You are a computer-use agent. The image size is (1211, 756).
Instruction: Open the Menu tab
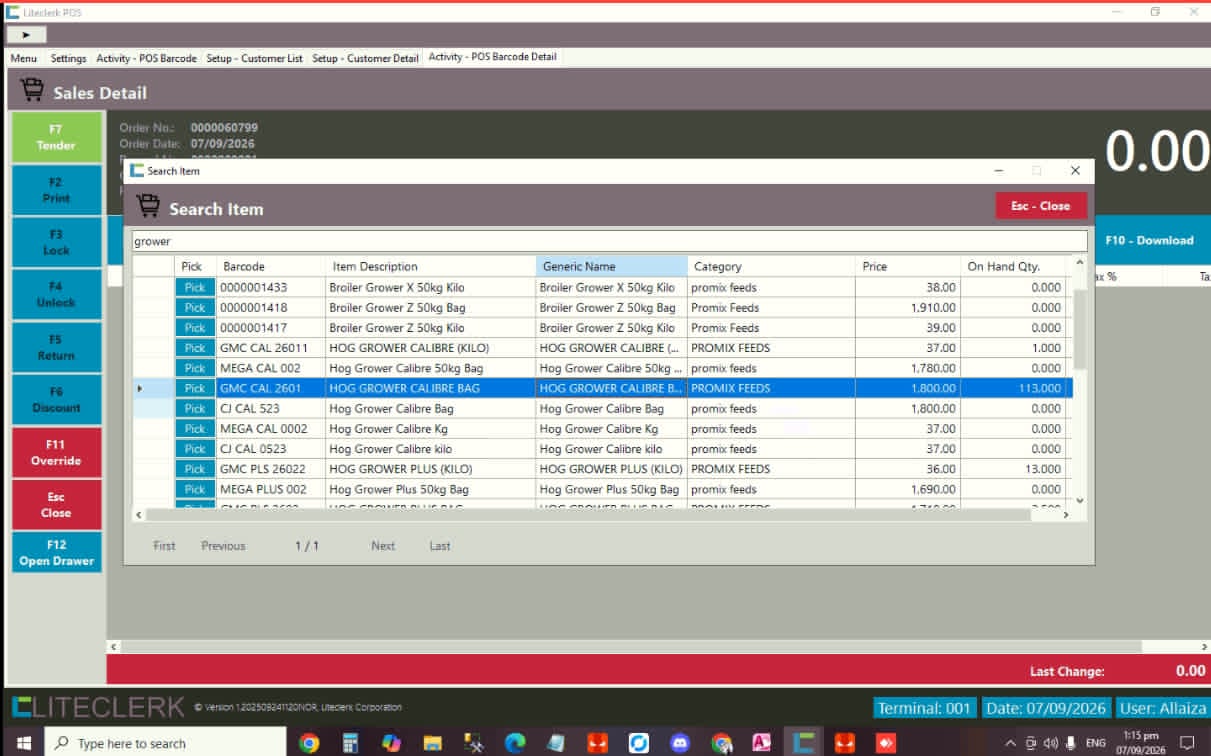click(24, 58)
